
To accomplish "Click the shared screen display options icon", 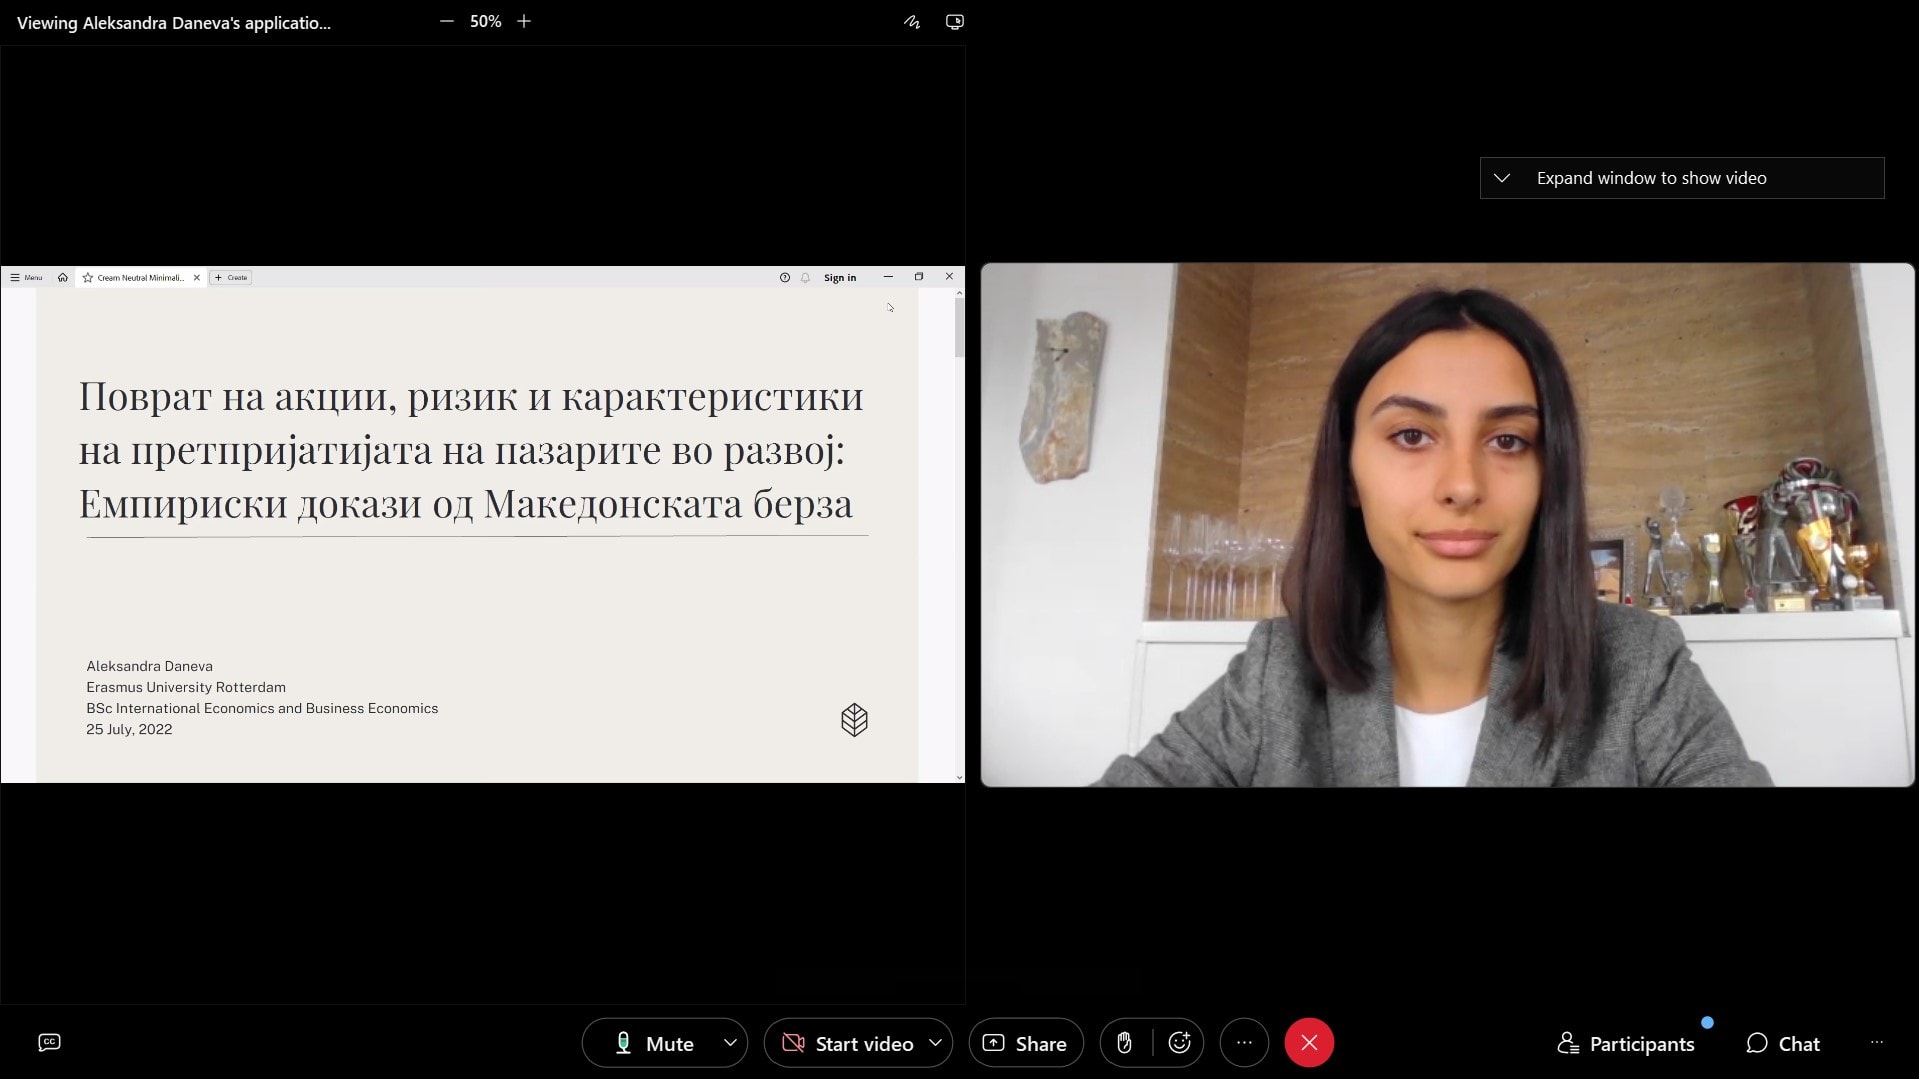I will point(954,22).
